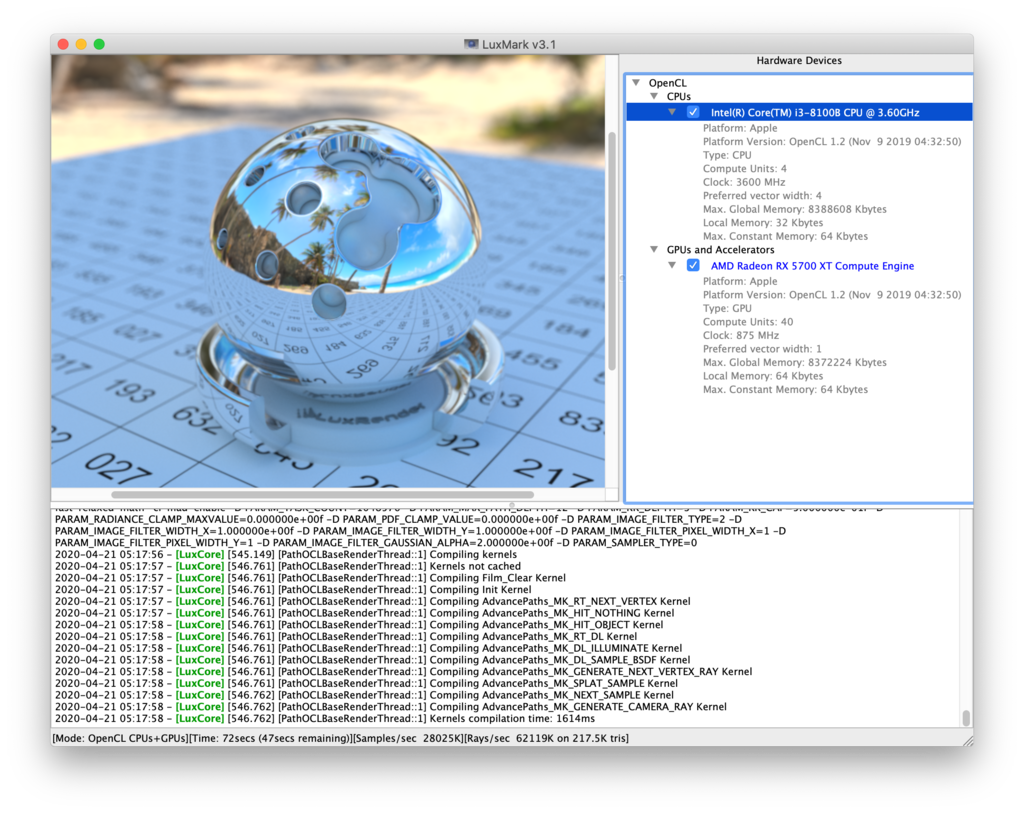
Task: Toggle the AMD Radeon RX 5700 XT checkbox
Action: pos(693,266)
